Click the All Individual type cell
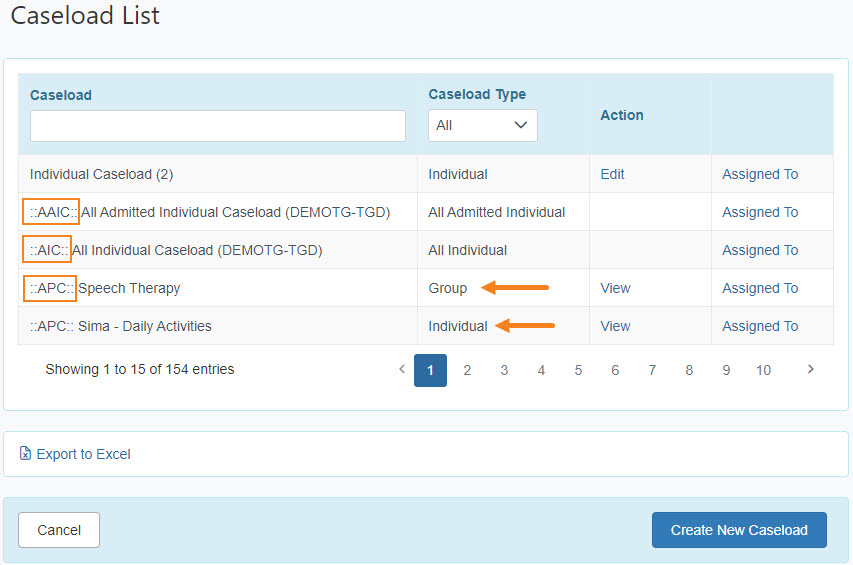 click(468, 250)
